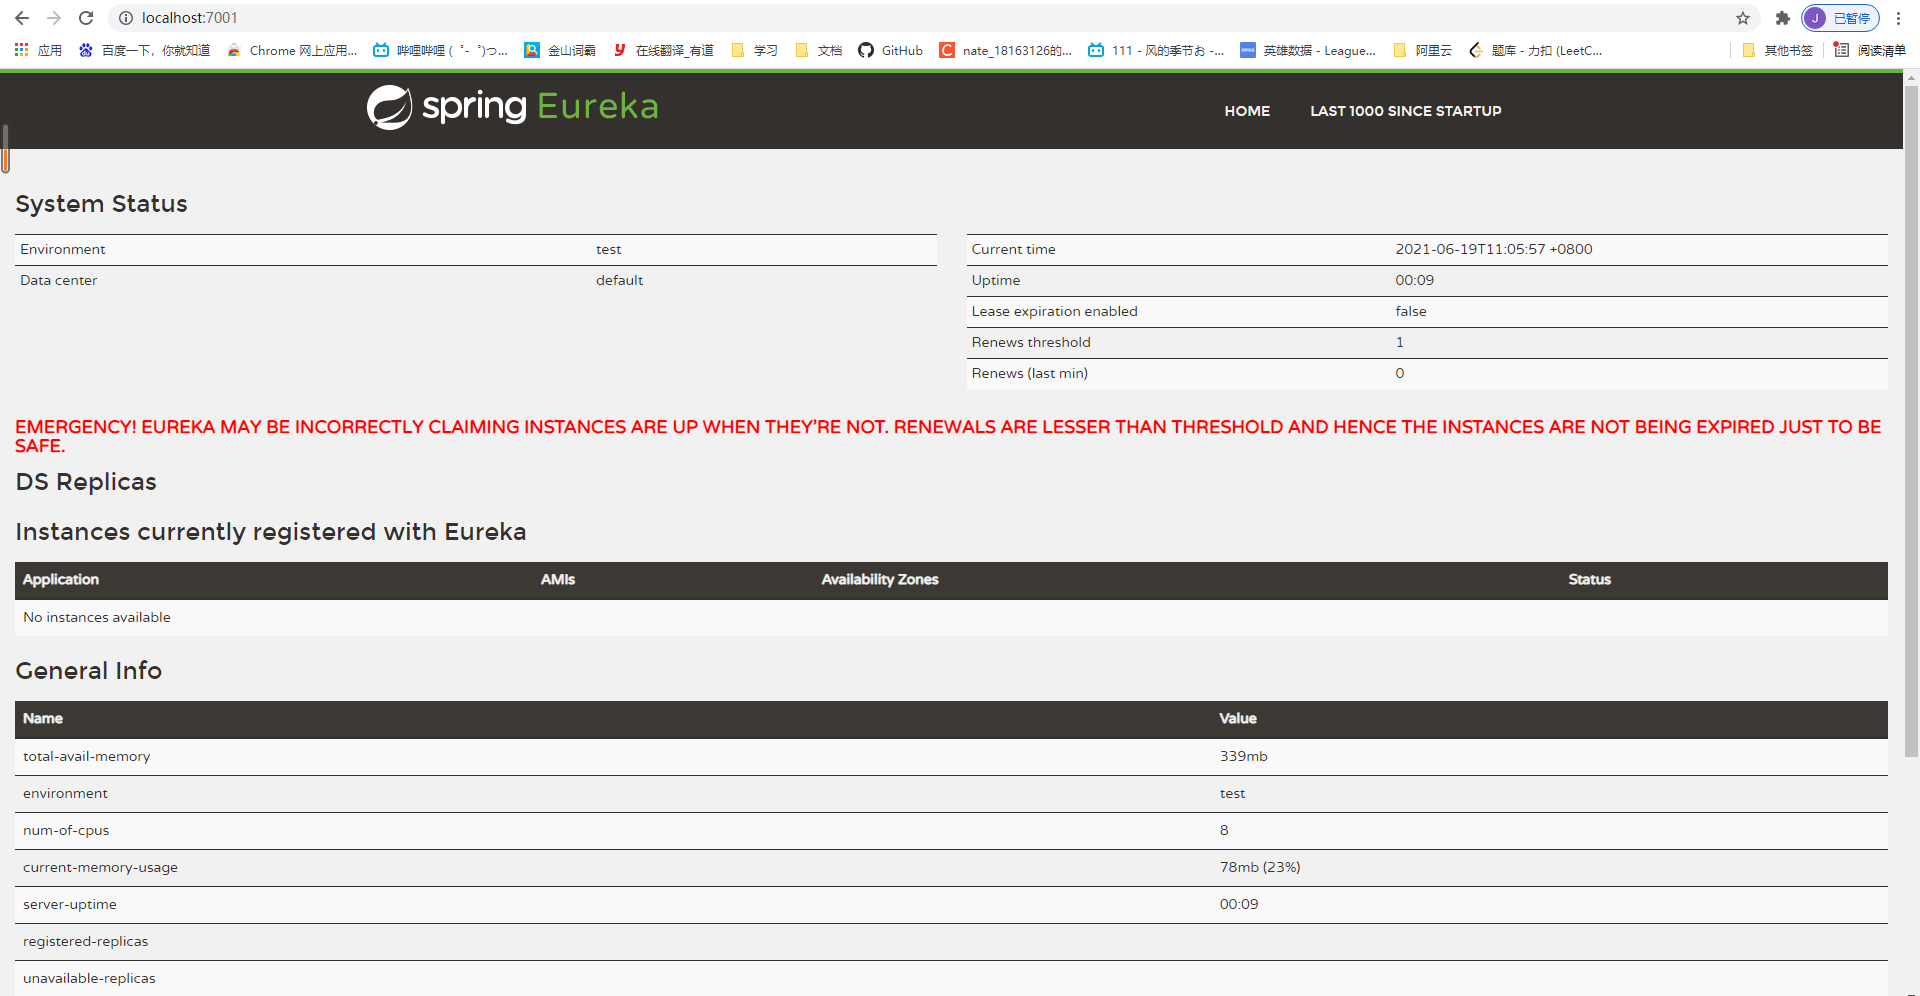The image size is (1920, 996).
Task: Open the 阿里云 bookmark folder
Action: point(1422,50)
